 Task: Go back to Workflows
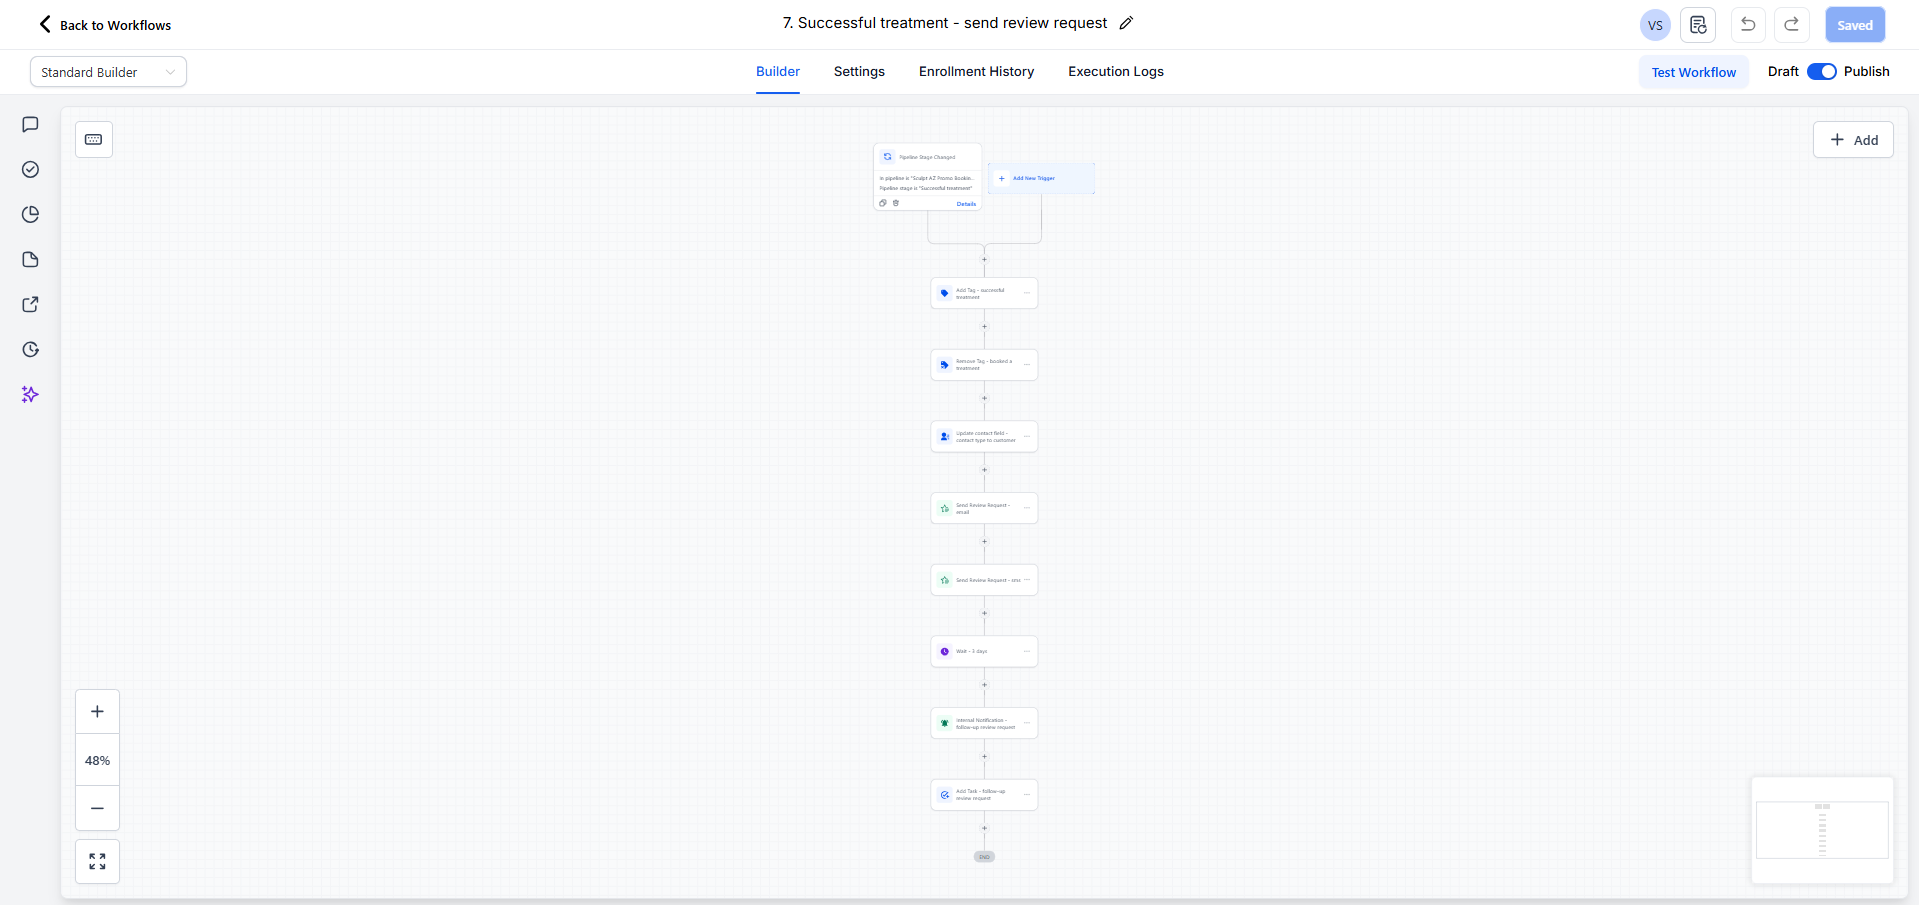[105, 25]
